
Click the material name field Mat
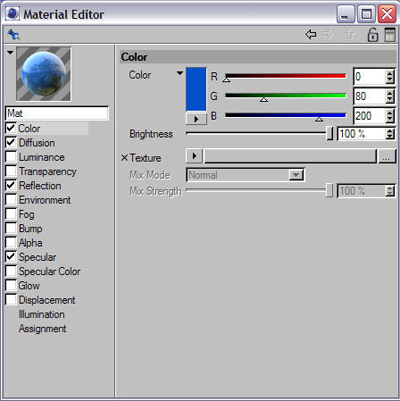(x=57, y=113)
